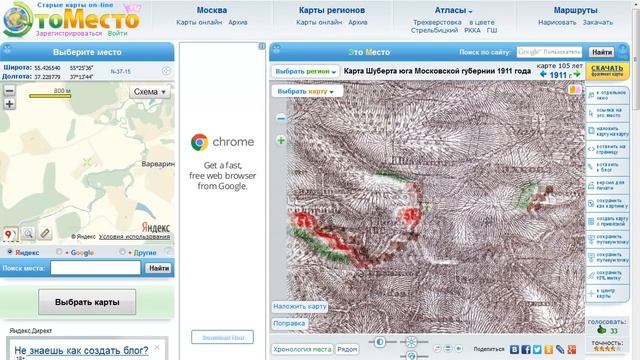Share via LiveJournal pencil icon
This screenshot has height=360, width=640.
(560, 349)
